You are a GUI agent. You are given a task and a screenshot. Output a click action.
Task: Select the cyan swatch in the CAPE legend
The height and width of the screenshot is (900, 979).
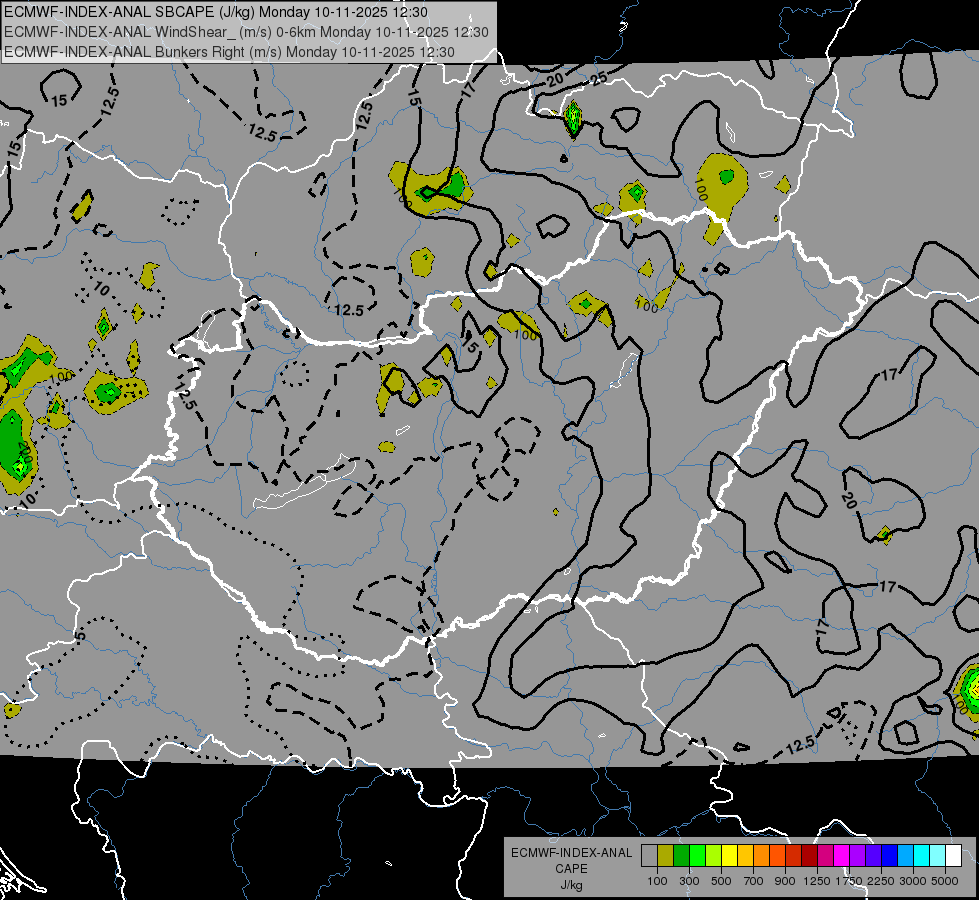(x=922, y=855)
